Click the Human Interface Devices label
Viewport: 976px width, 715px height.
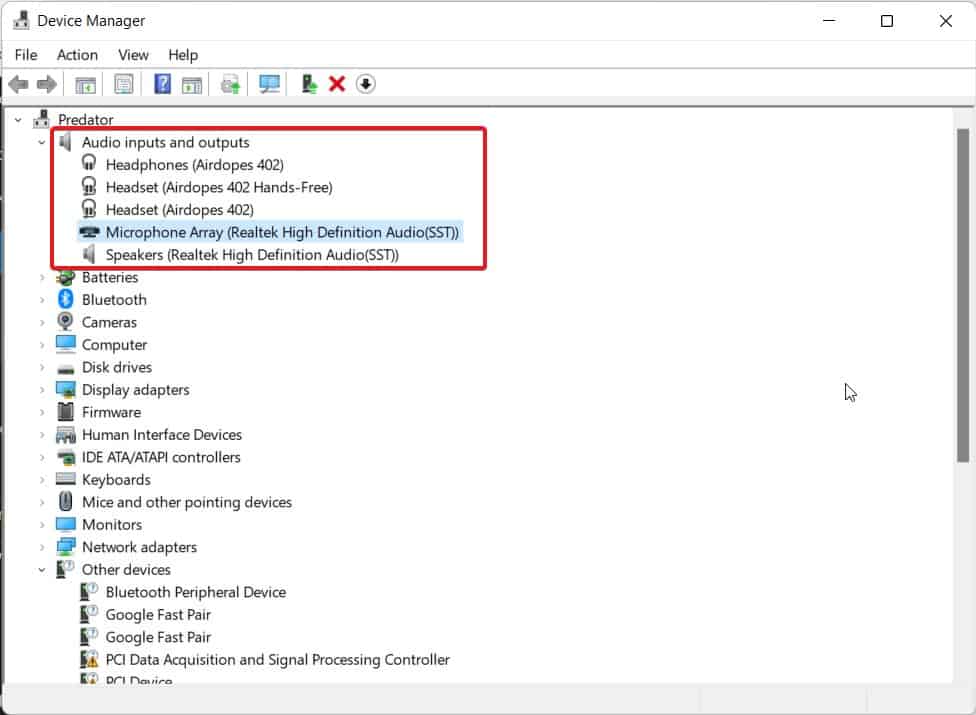[162, 434]
